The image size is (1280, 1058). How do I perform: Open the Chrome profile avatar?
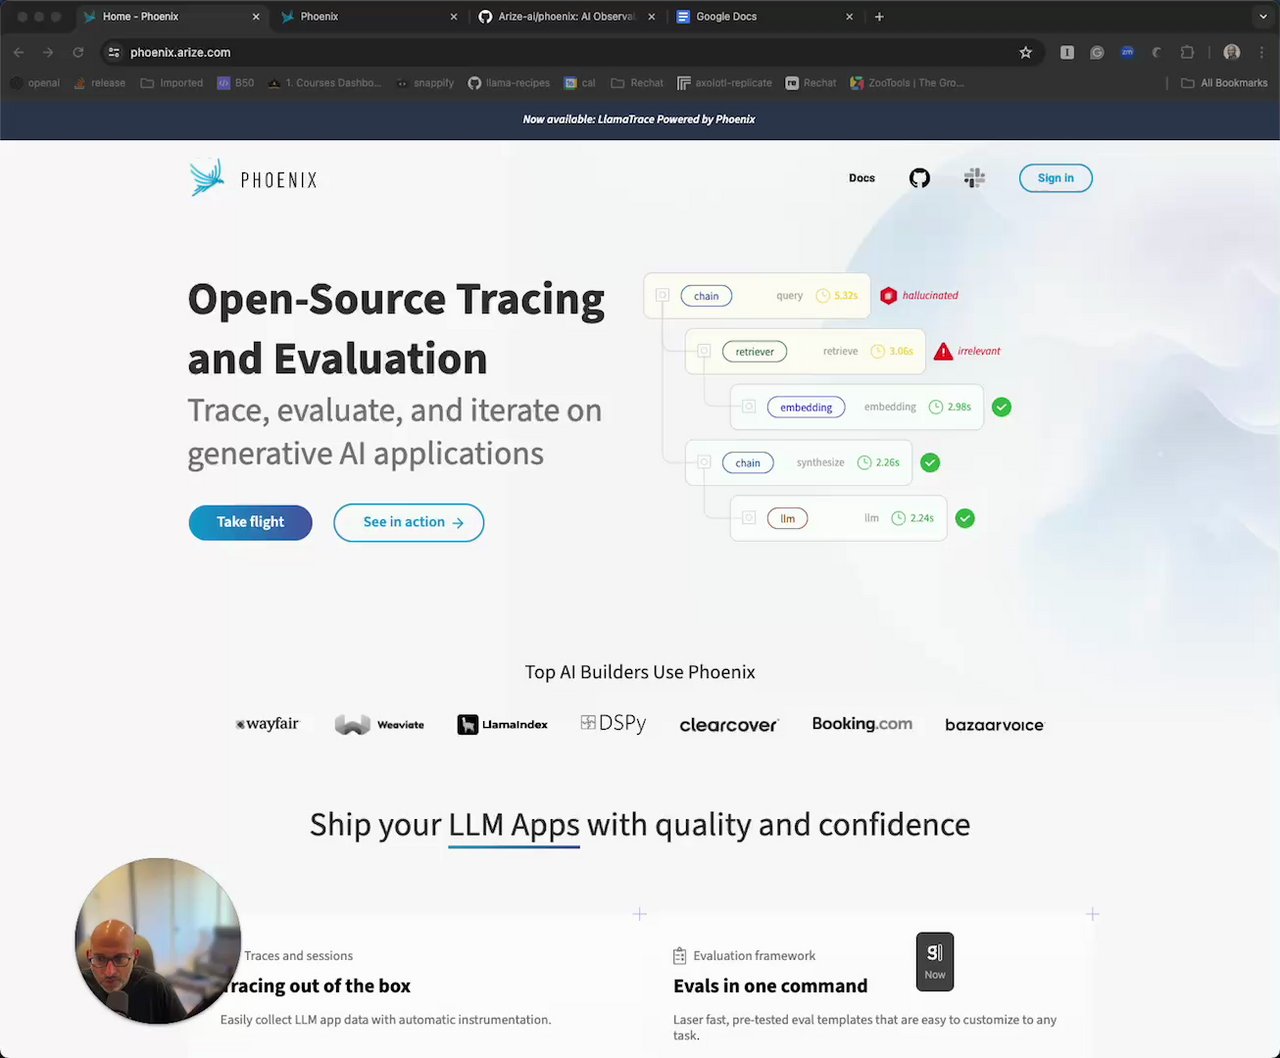1232,52
